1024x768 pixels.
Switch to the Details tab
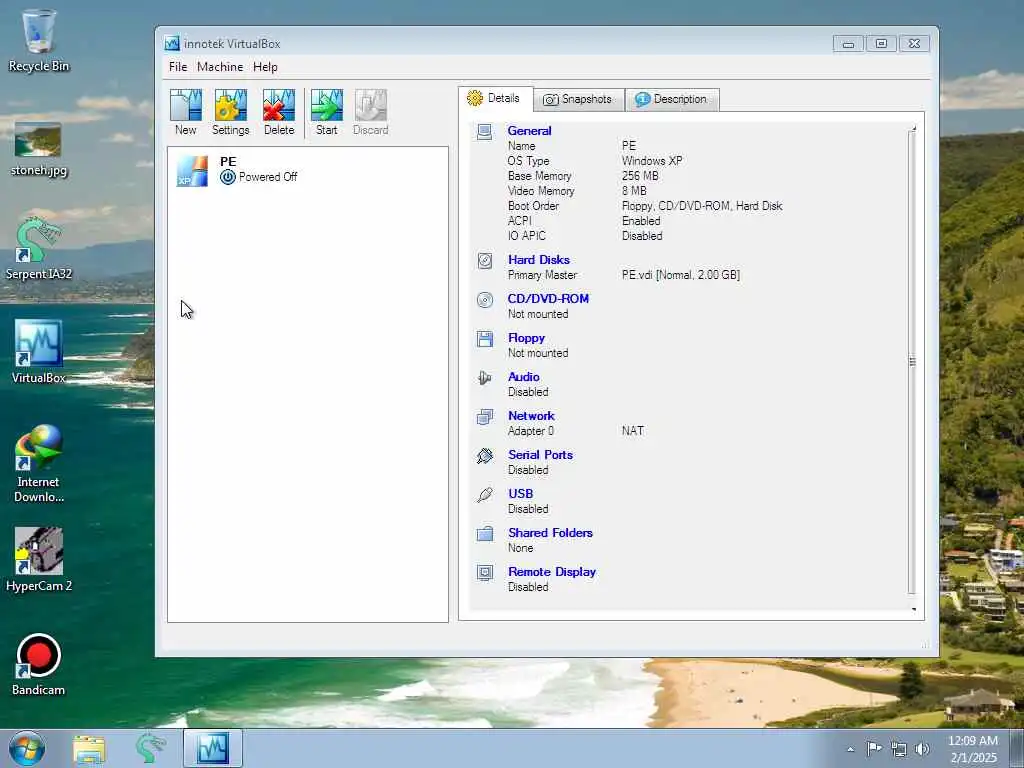tap(495, 99)
